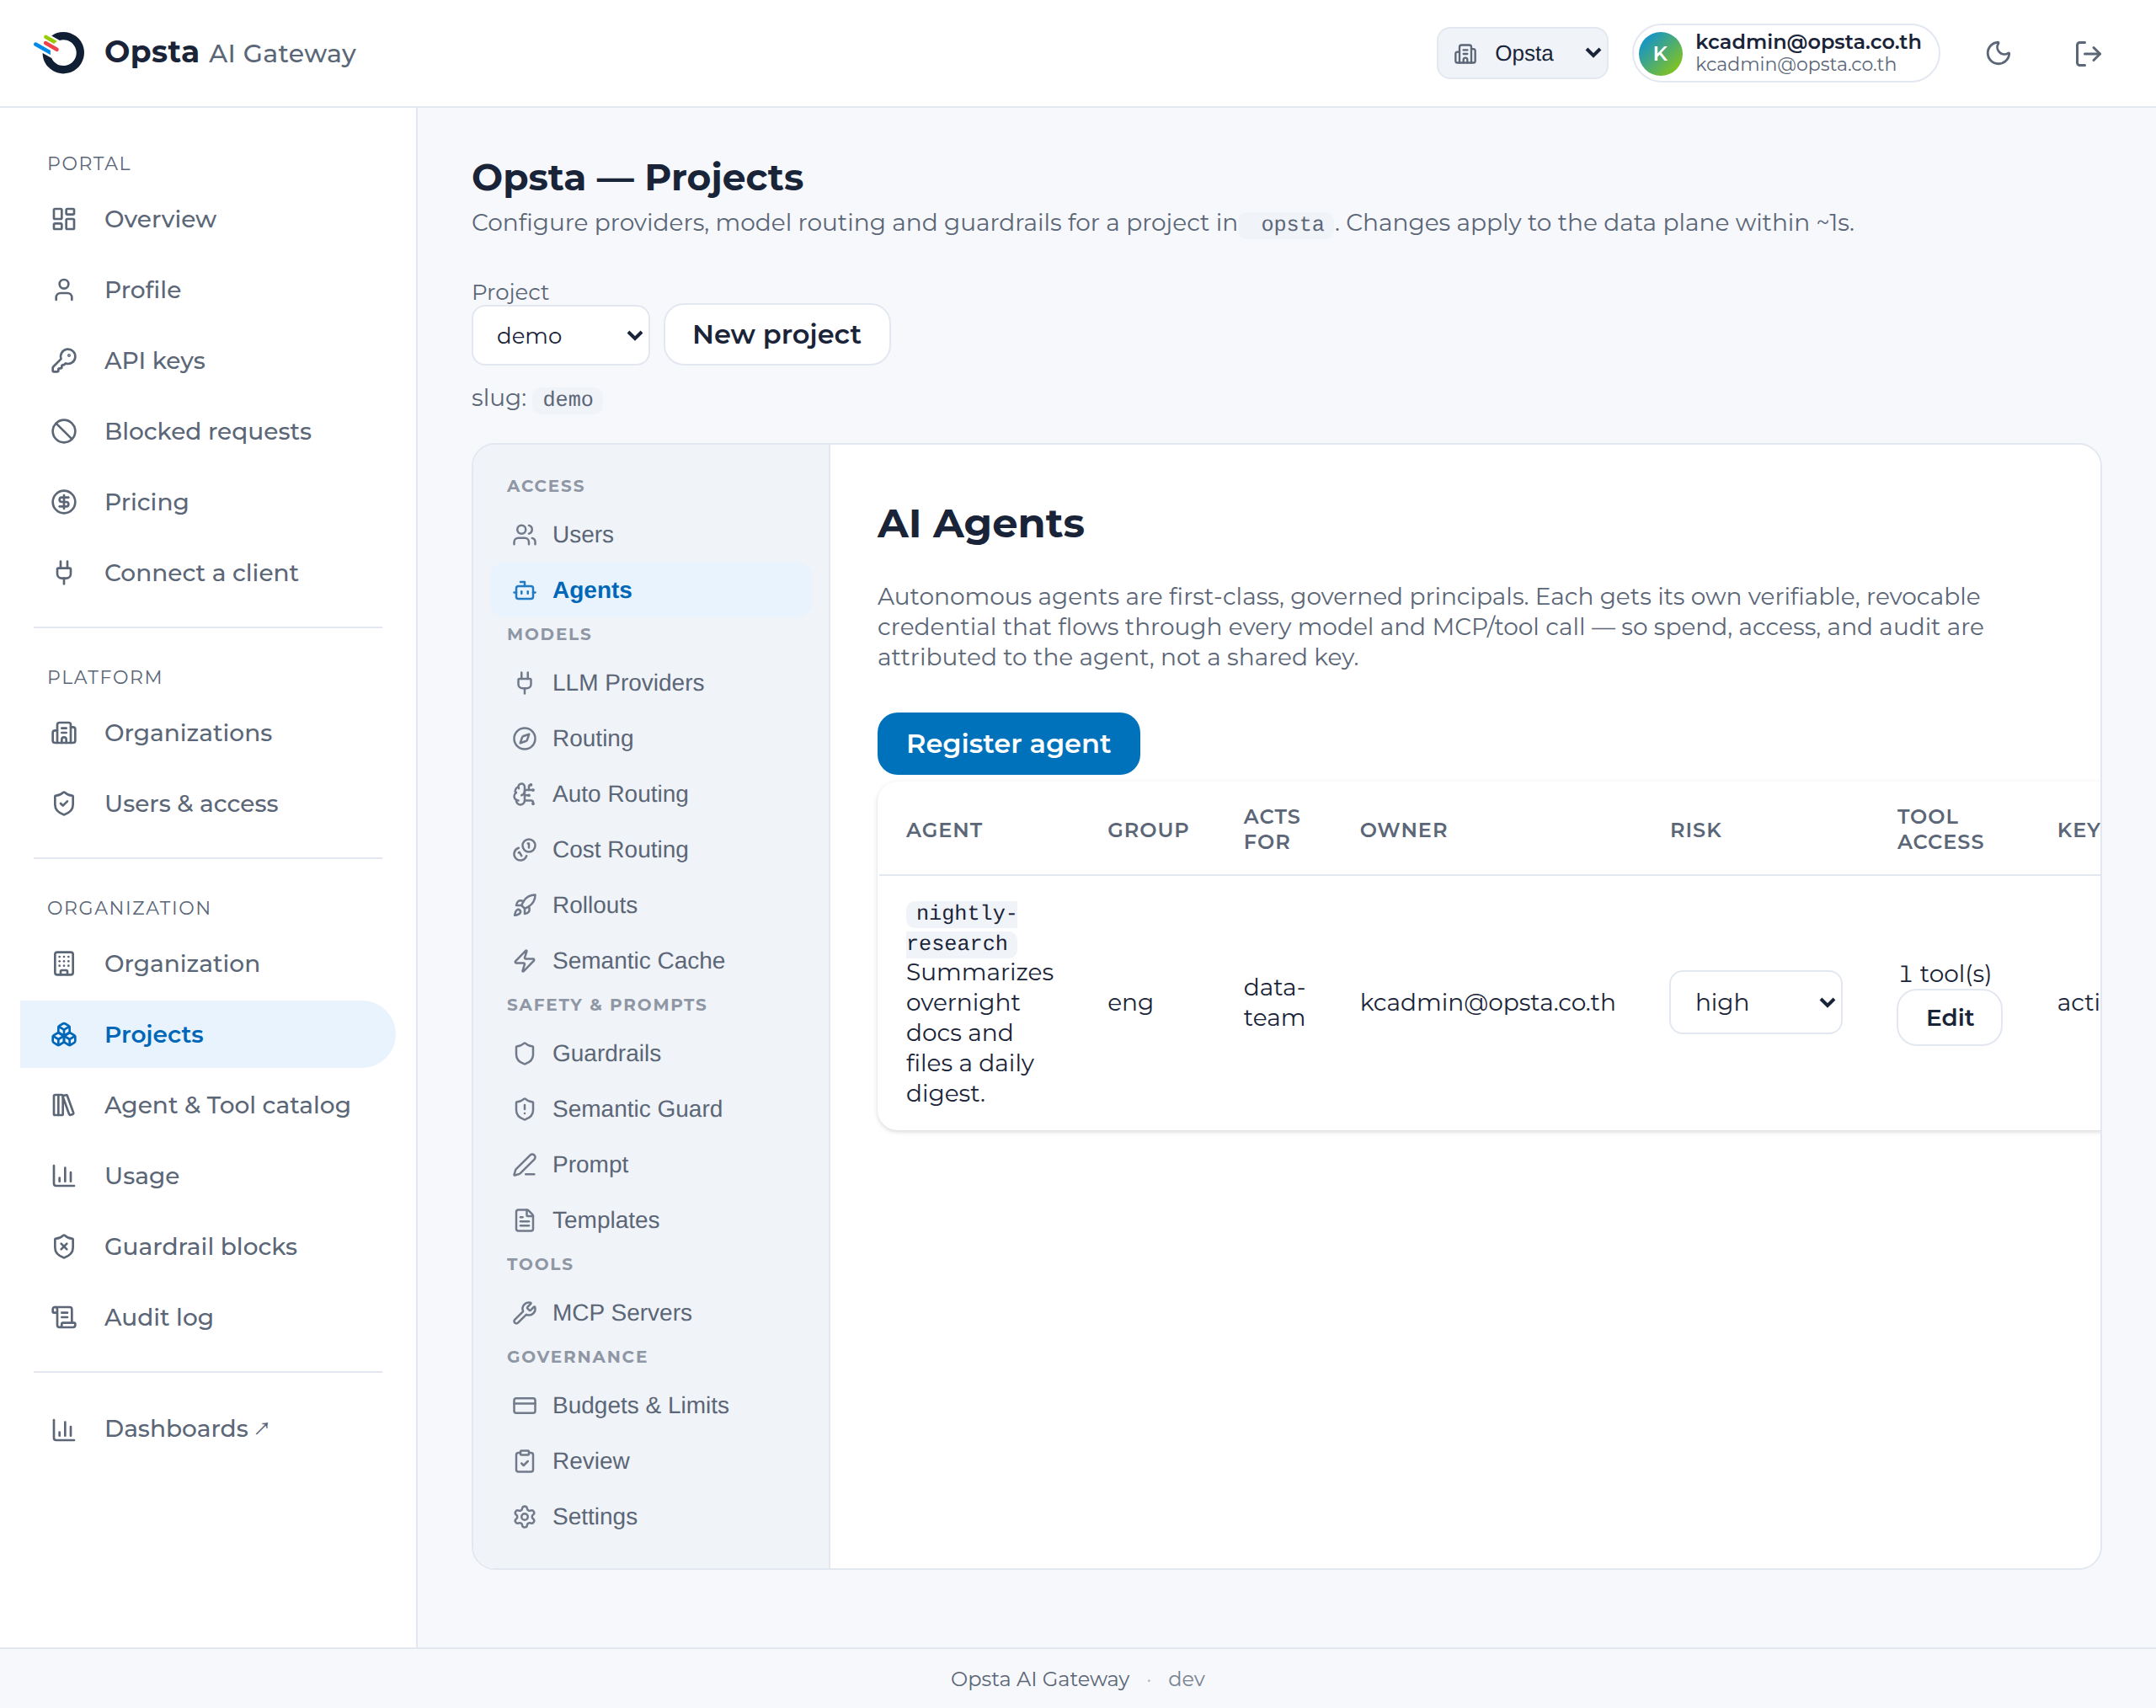Open Users in the Access section
The height and width of the screenshot is (1708, 2156).
(650, 535)
